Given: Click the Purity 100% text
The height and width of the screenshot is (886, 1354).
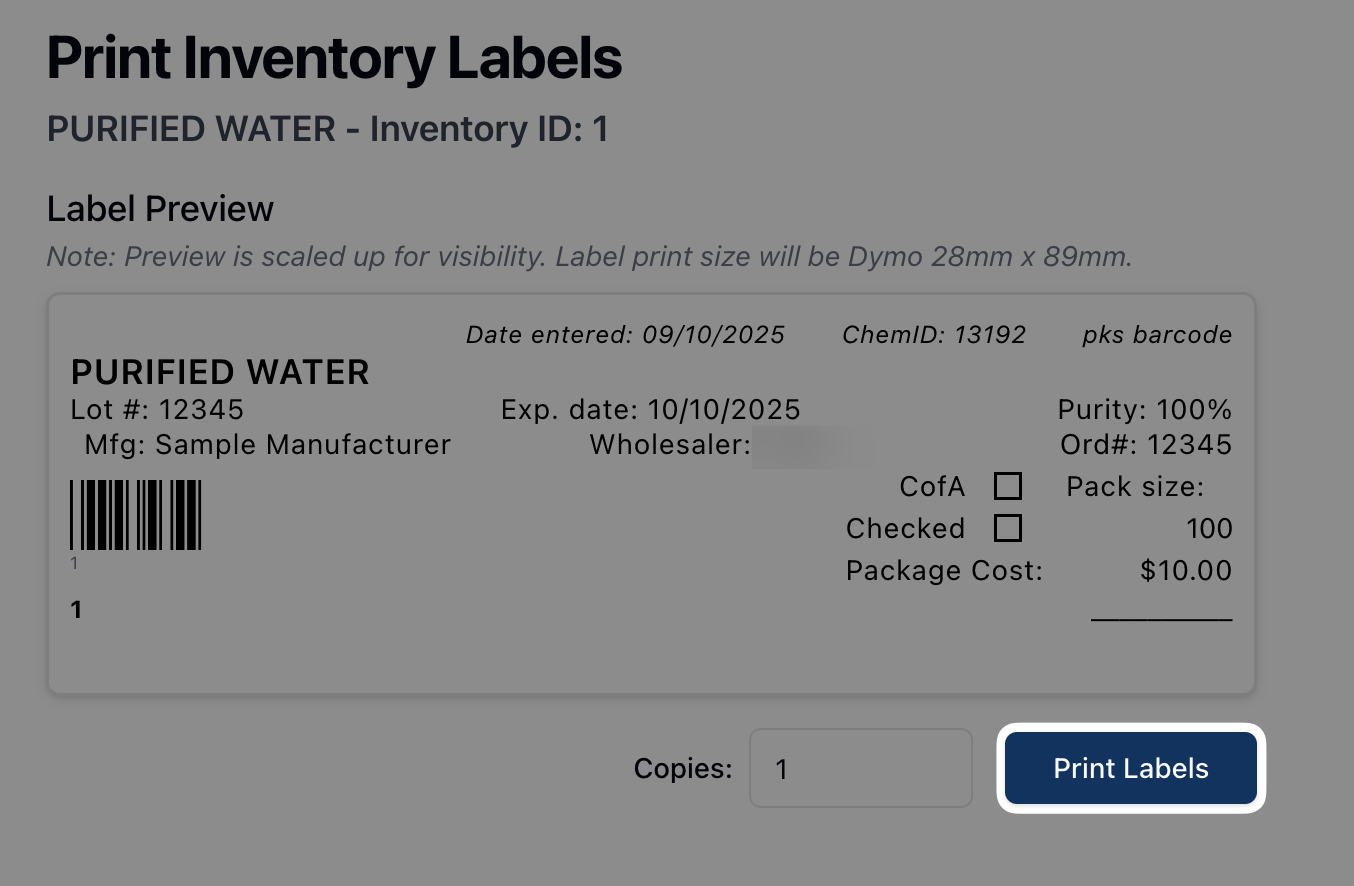Looking at the screenshot, I should point(1144,410).
